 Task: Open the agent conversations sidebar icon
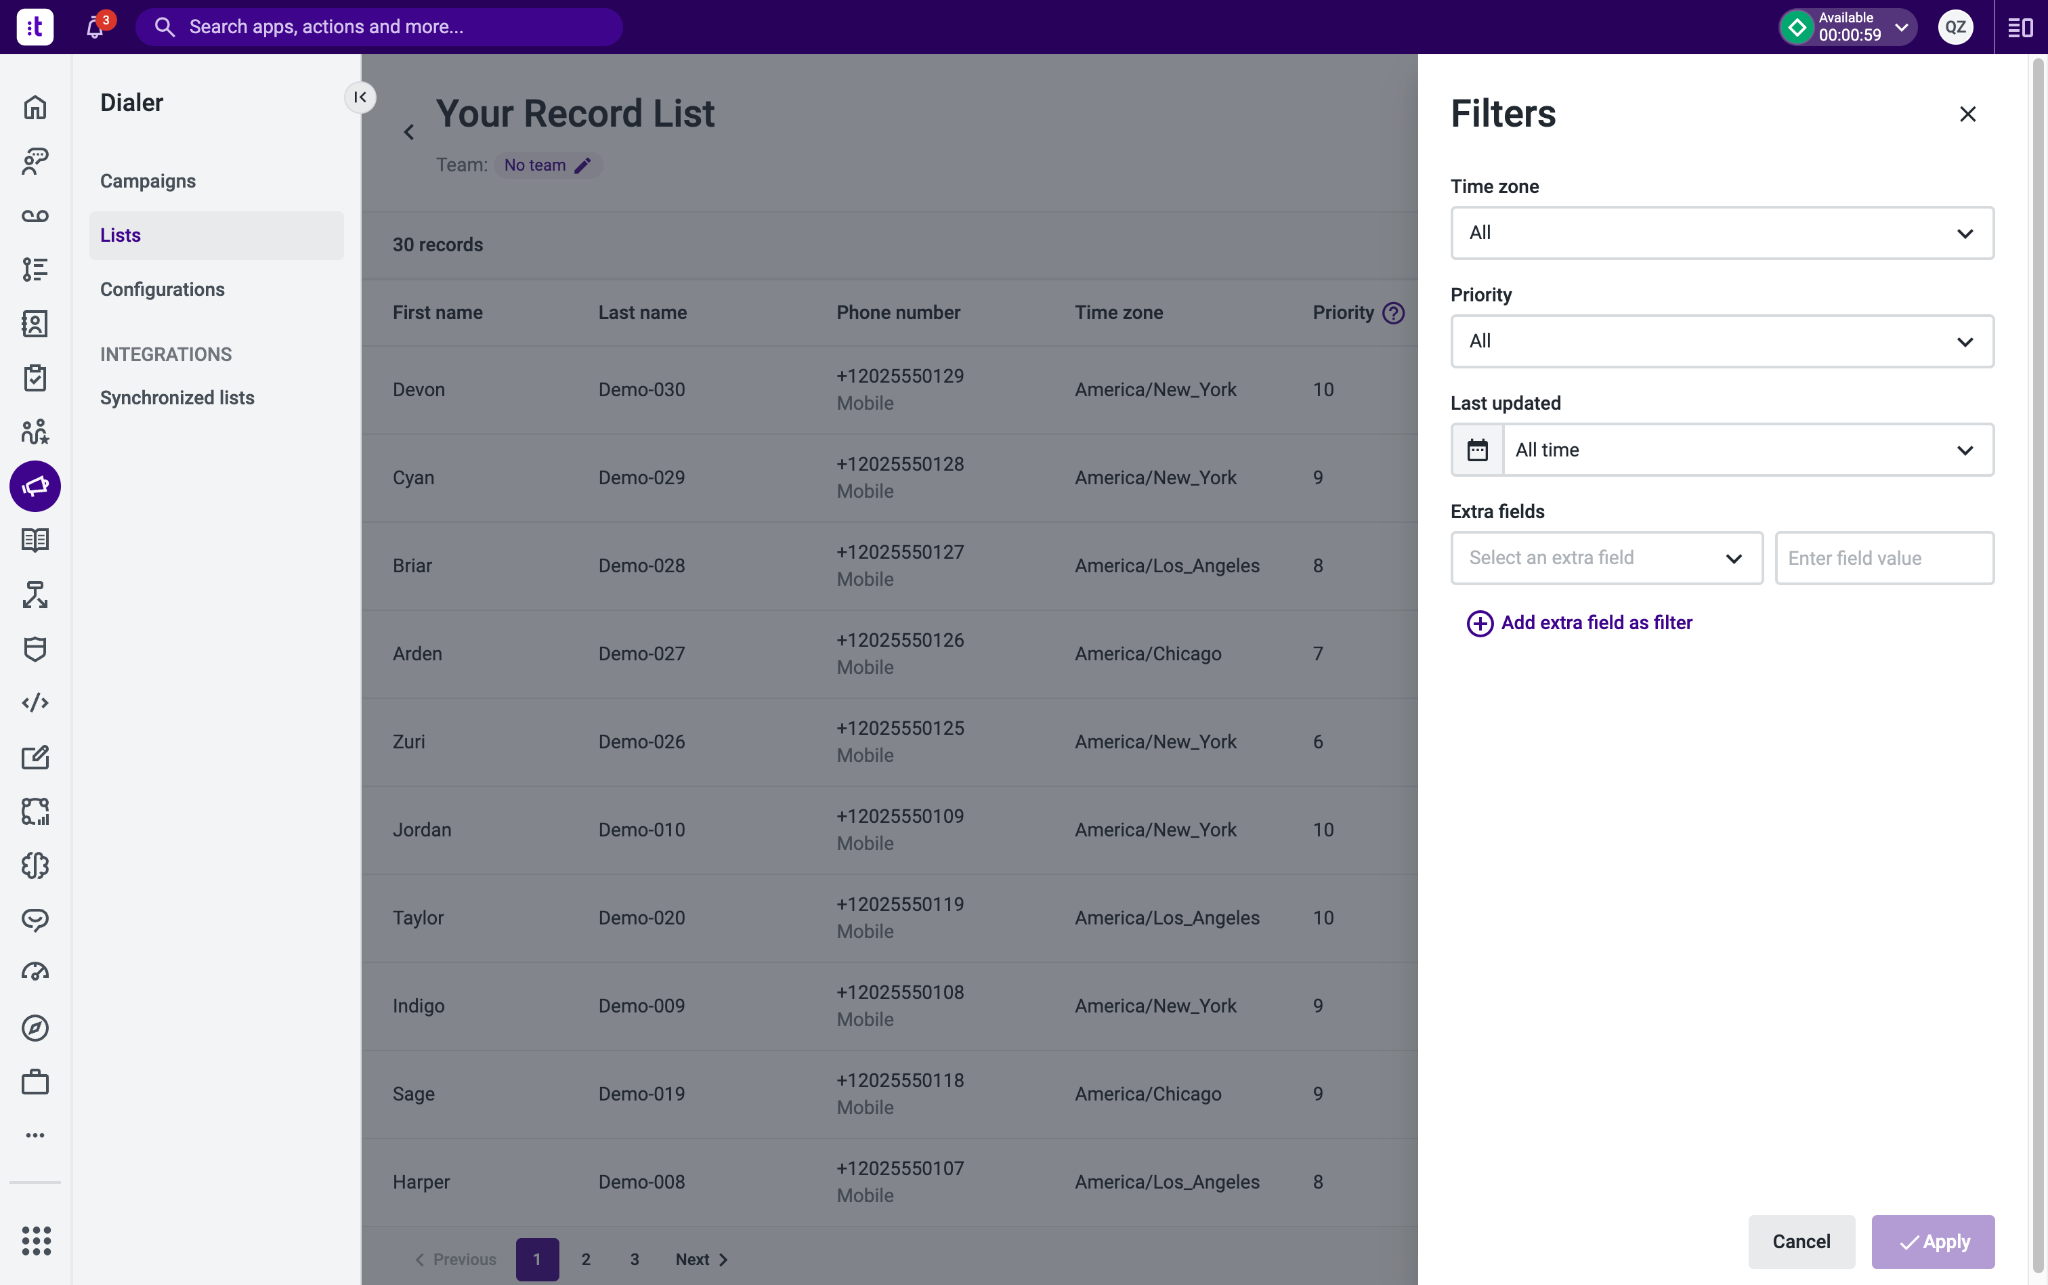[35, 161]
